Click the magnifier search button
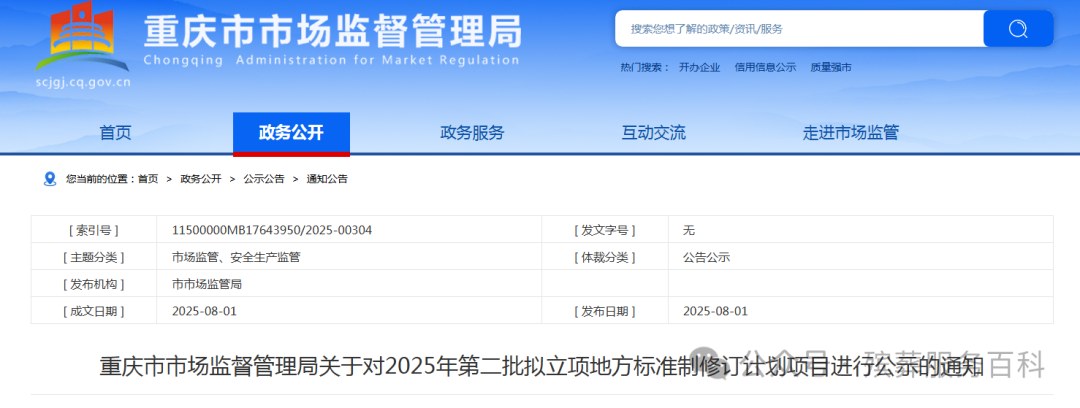 tap(1018, 29)
